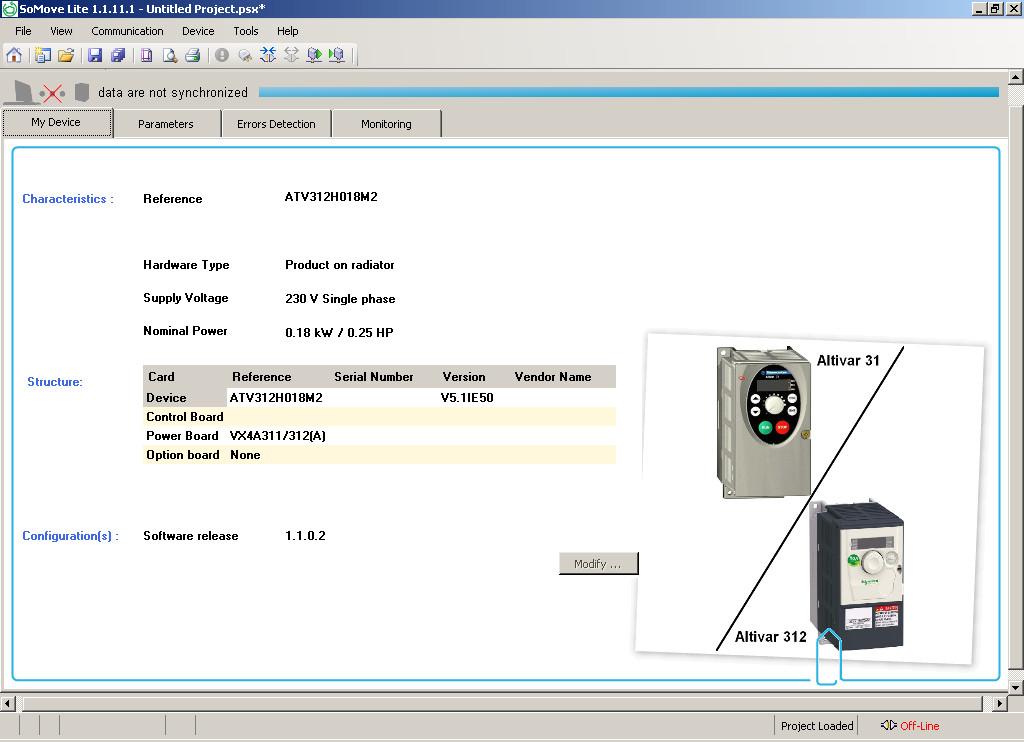
Task: Create a new project from toolbar
Action: coord(42,55)
